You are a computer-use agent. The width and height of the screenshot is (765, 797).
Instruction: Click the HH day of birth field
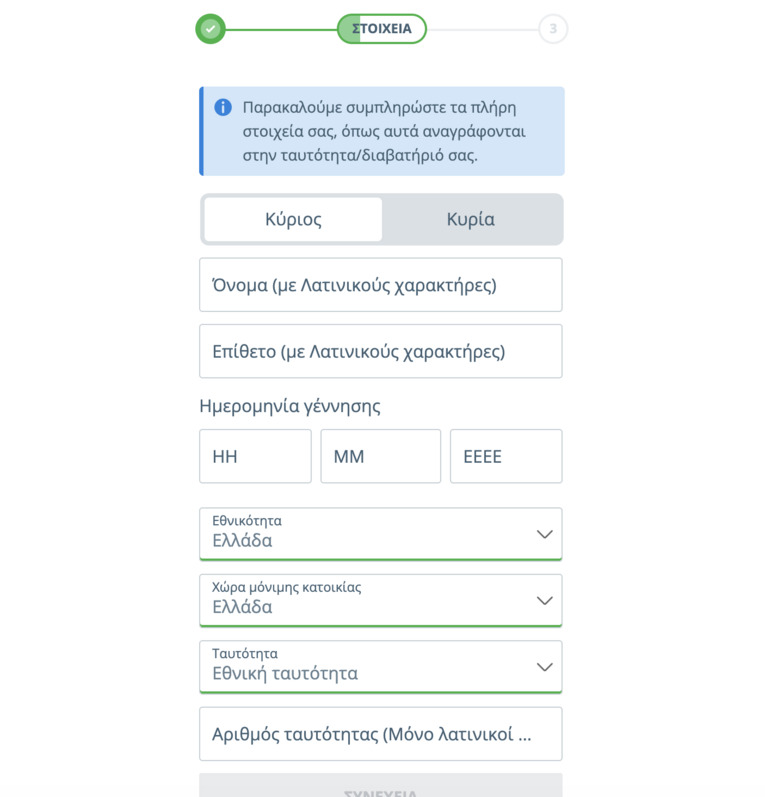point(255,456)
